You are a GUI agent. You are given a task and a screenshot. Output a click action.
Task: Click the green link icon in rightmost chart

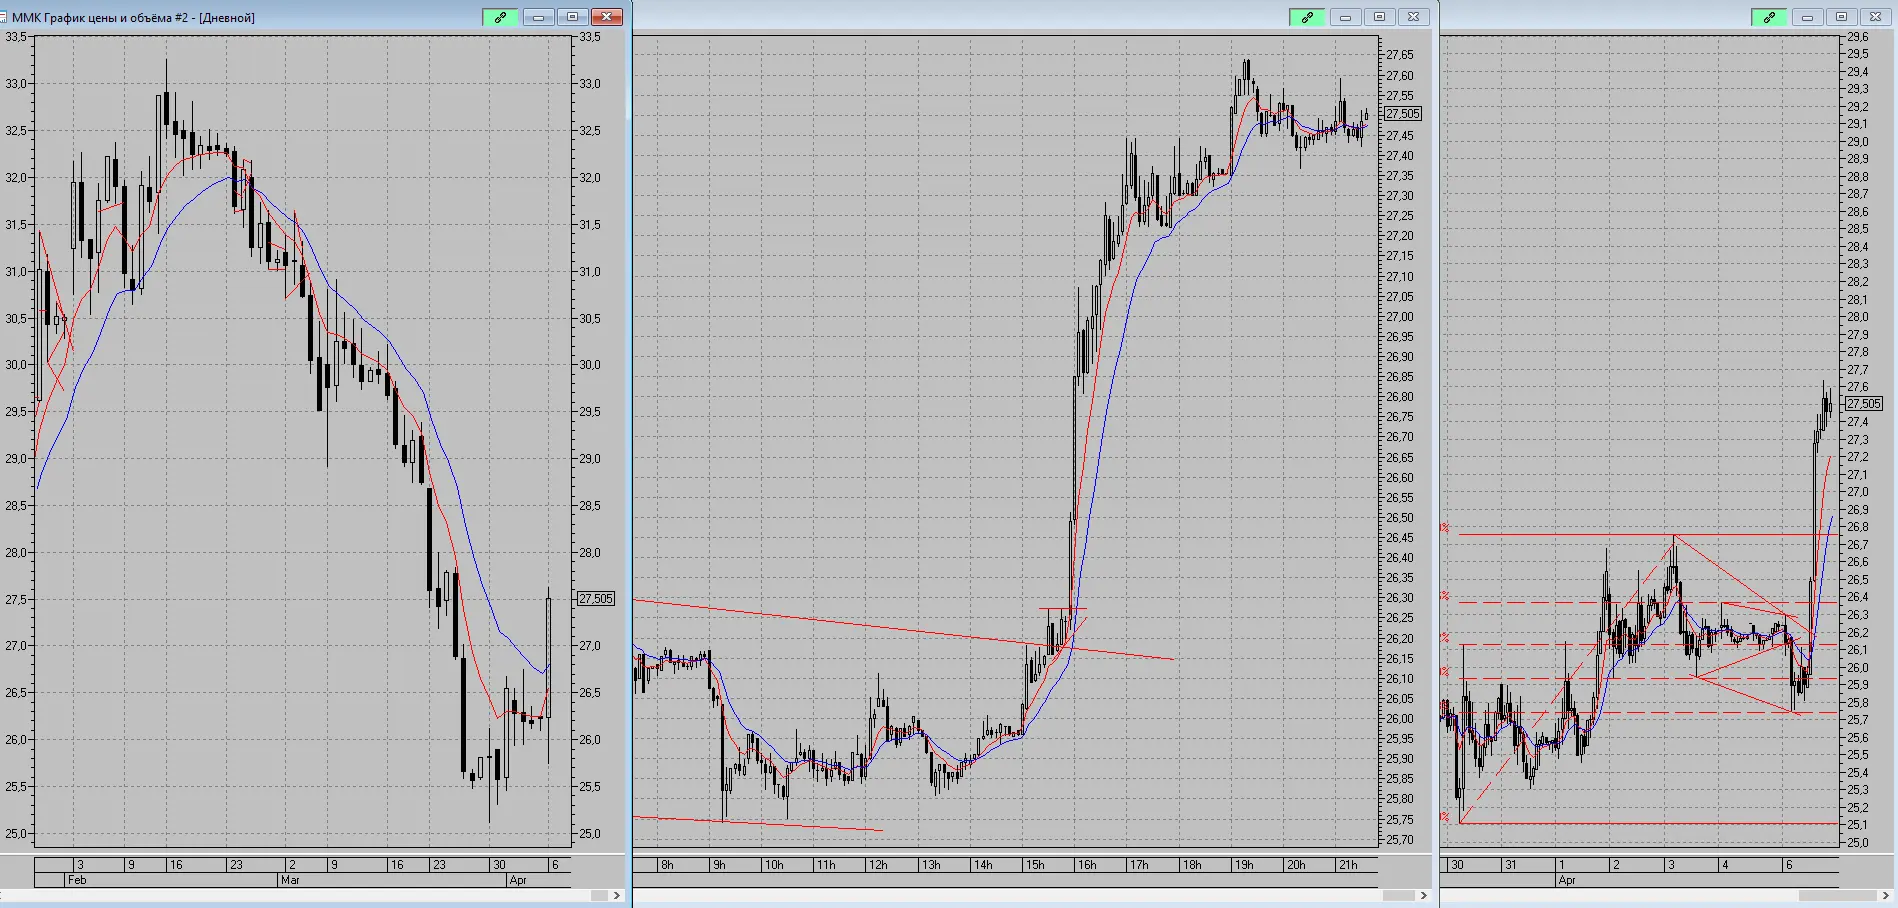click(1769, 17)
